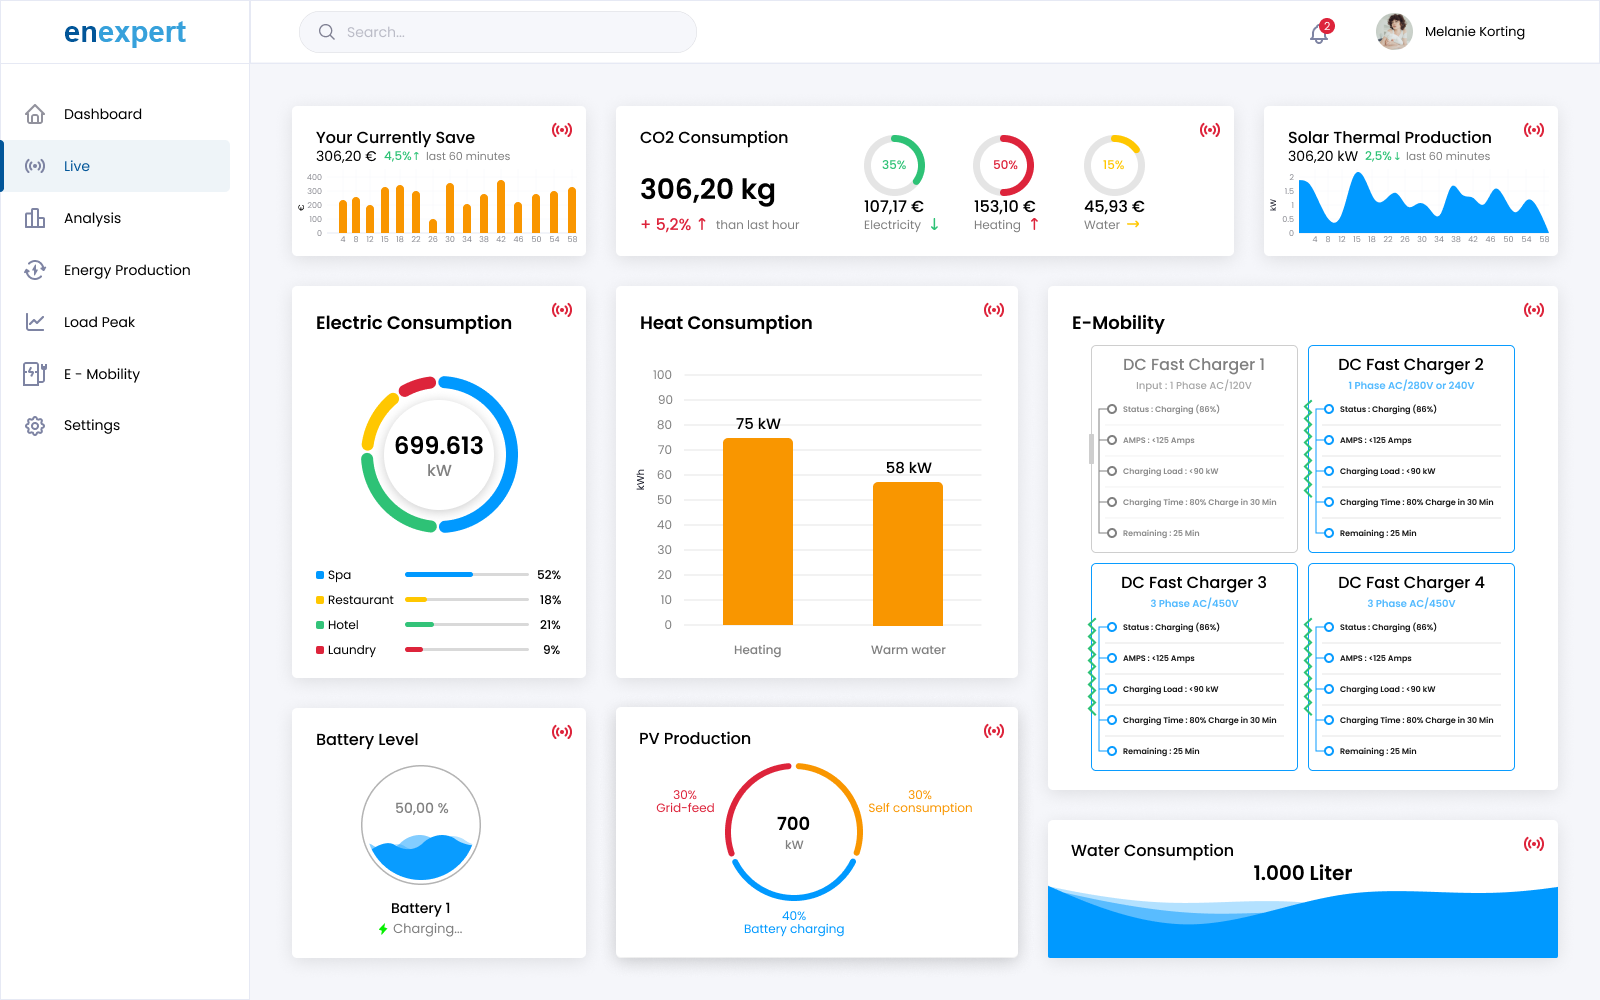Click live indicator on Heat Consumption card
Viewport: 1600px width, 1000px height.
click(994, 310)
